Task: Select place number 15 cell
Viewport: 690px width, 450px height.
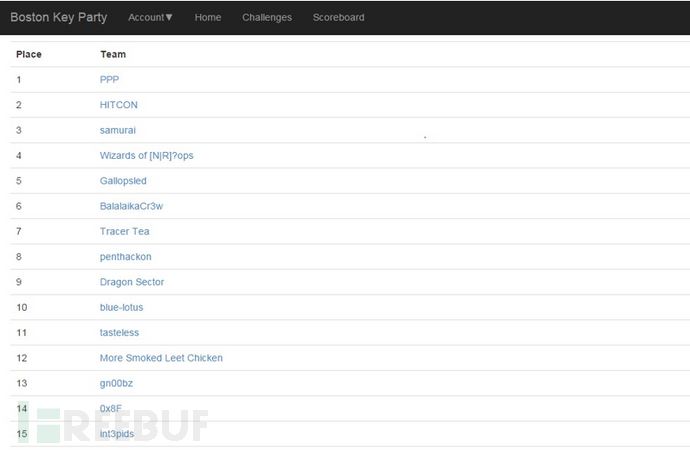Action: click(x=22, y=434)
